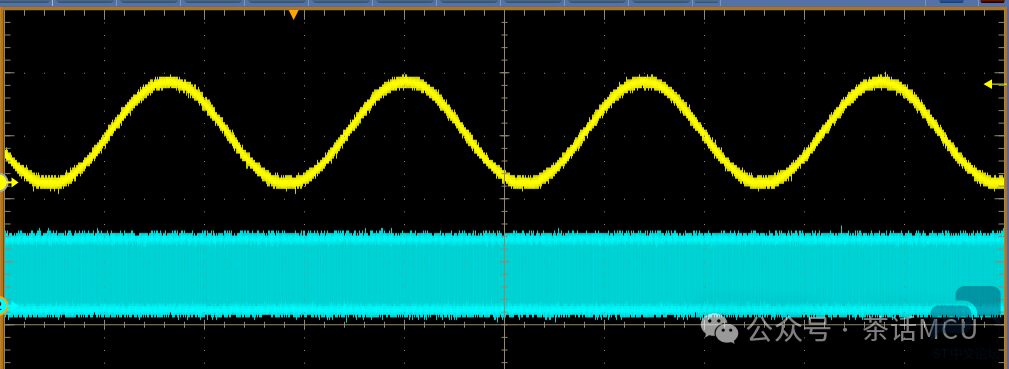Select the yellow trigger level arrow

[995, 84]
